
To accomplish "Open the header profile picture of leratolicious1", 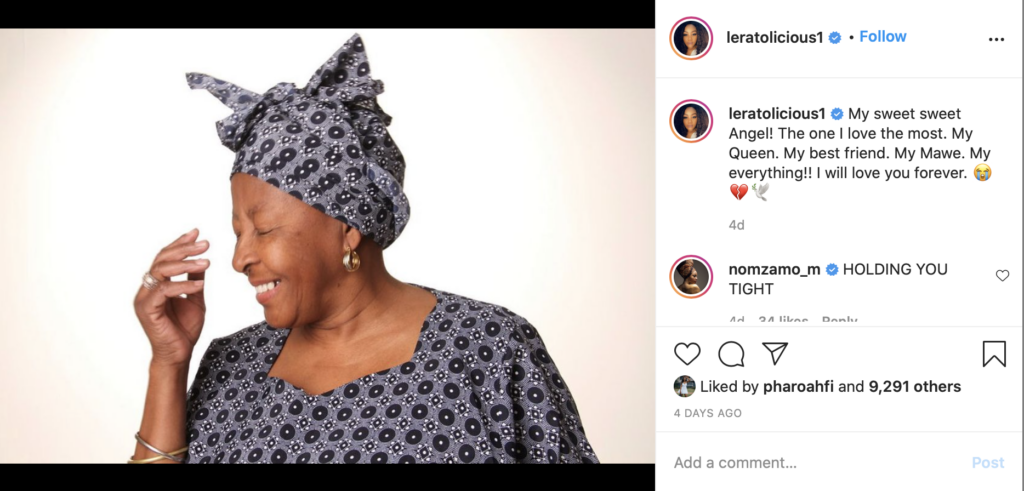I will coord(691,39).
